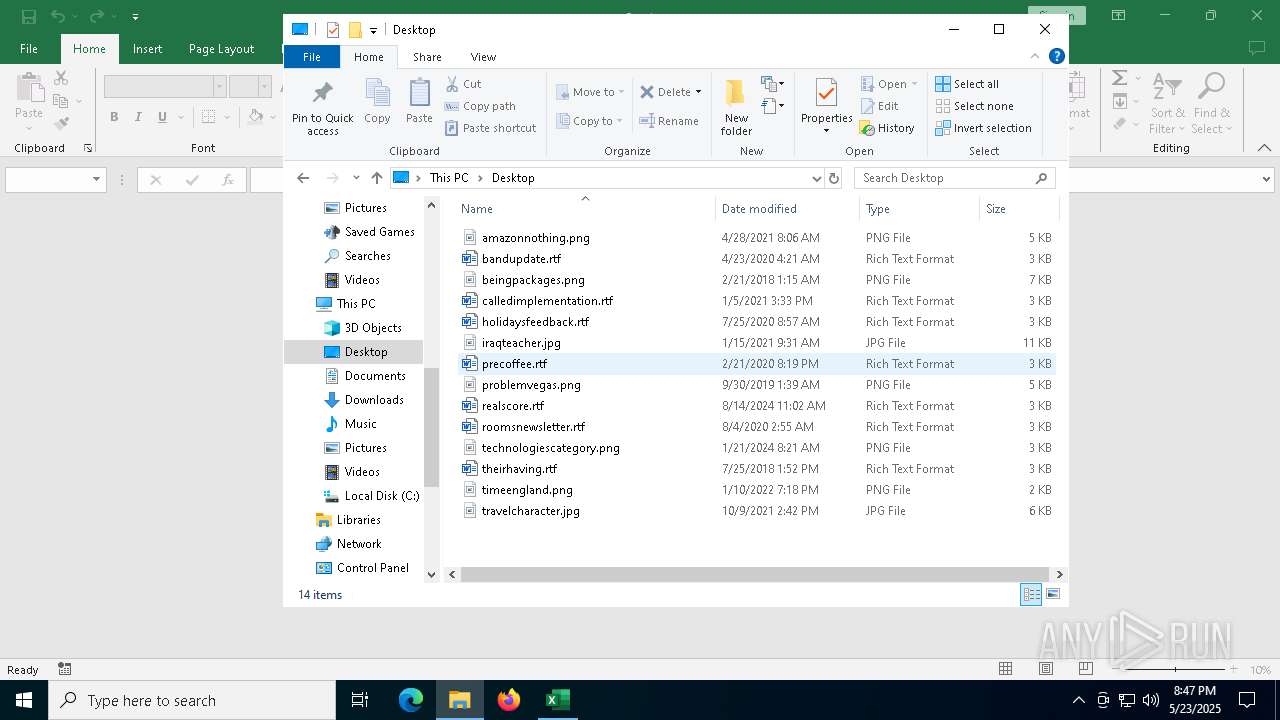Open Excel Name Box dropdown
Image resolution: width=1280 pixels, height=720 pixels.
click(97, 180)
